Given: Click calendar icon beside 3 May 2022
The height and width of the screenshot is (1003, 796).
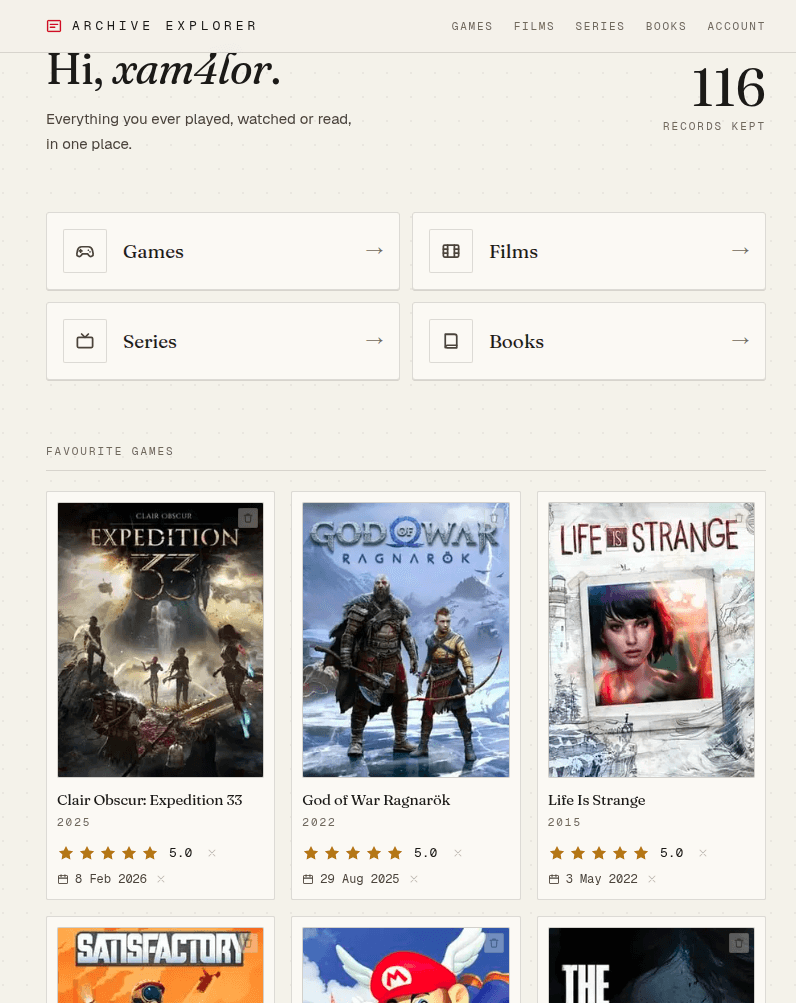Looking at the screenshot, I should coord(553,879).
